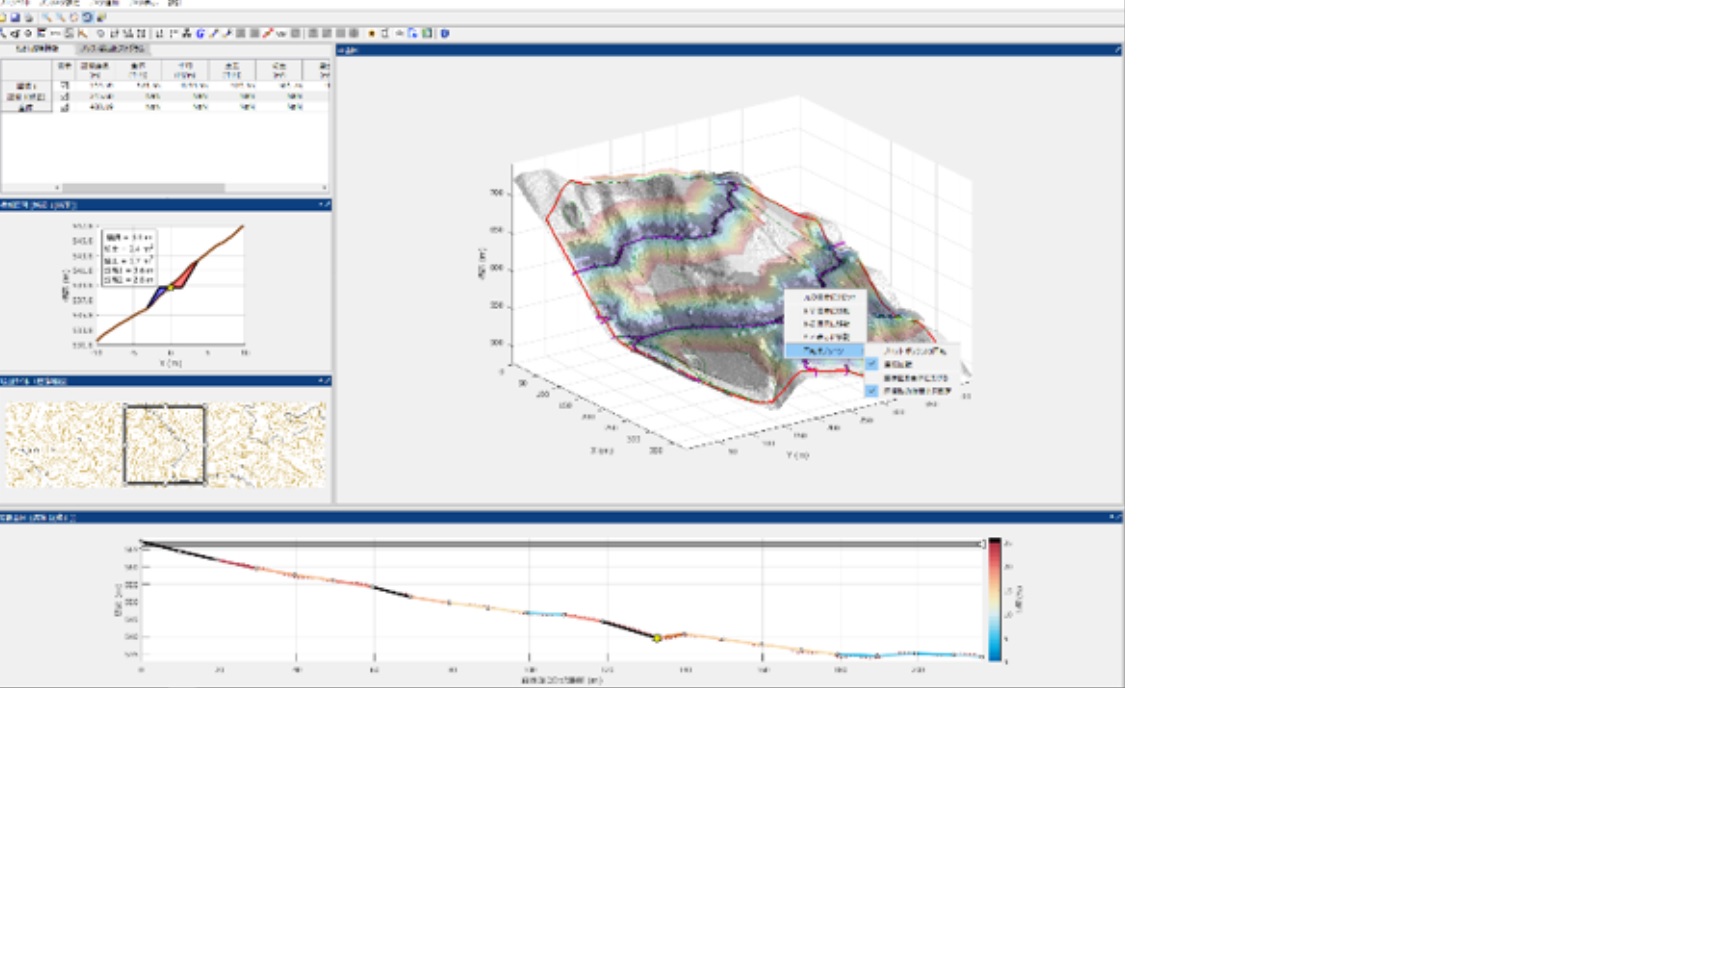Select the second magnifier zoom tool
1728x972 pixels.
[x=60, y=17]
